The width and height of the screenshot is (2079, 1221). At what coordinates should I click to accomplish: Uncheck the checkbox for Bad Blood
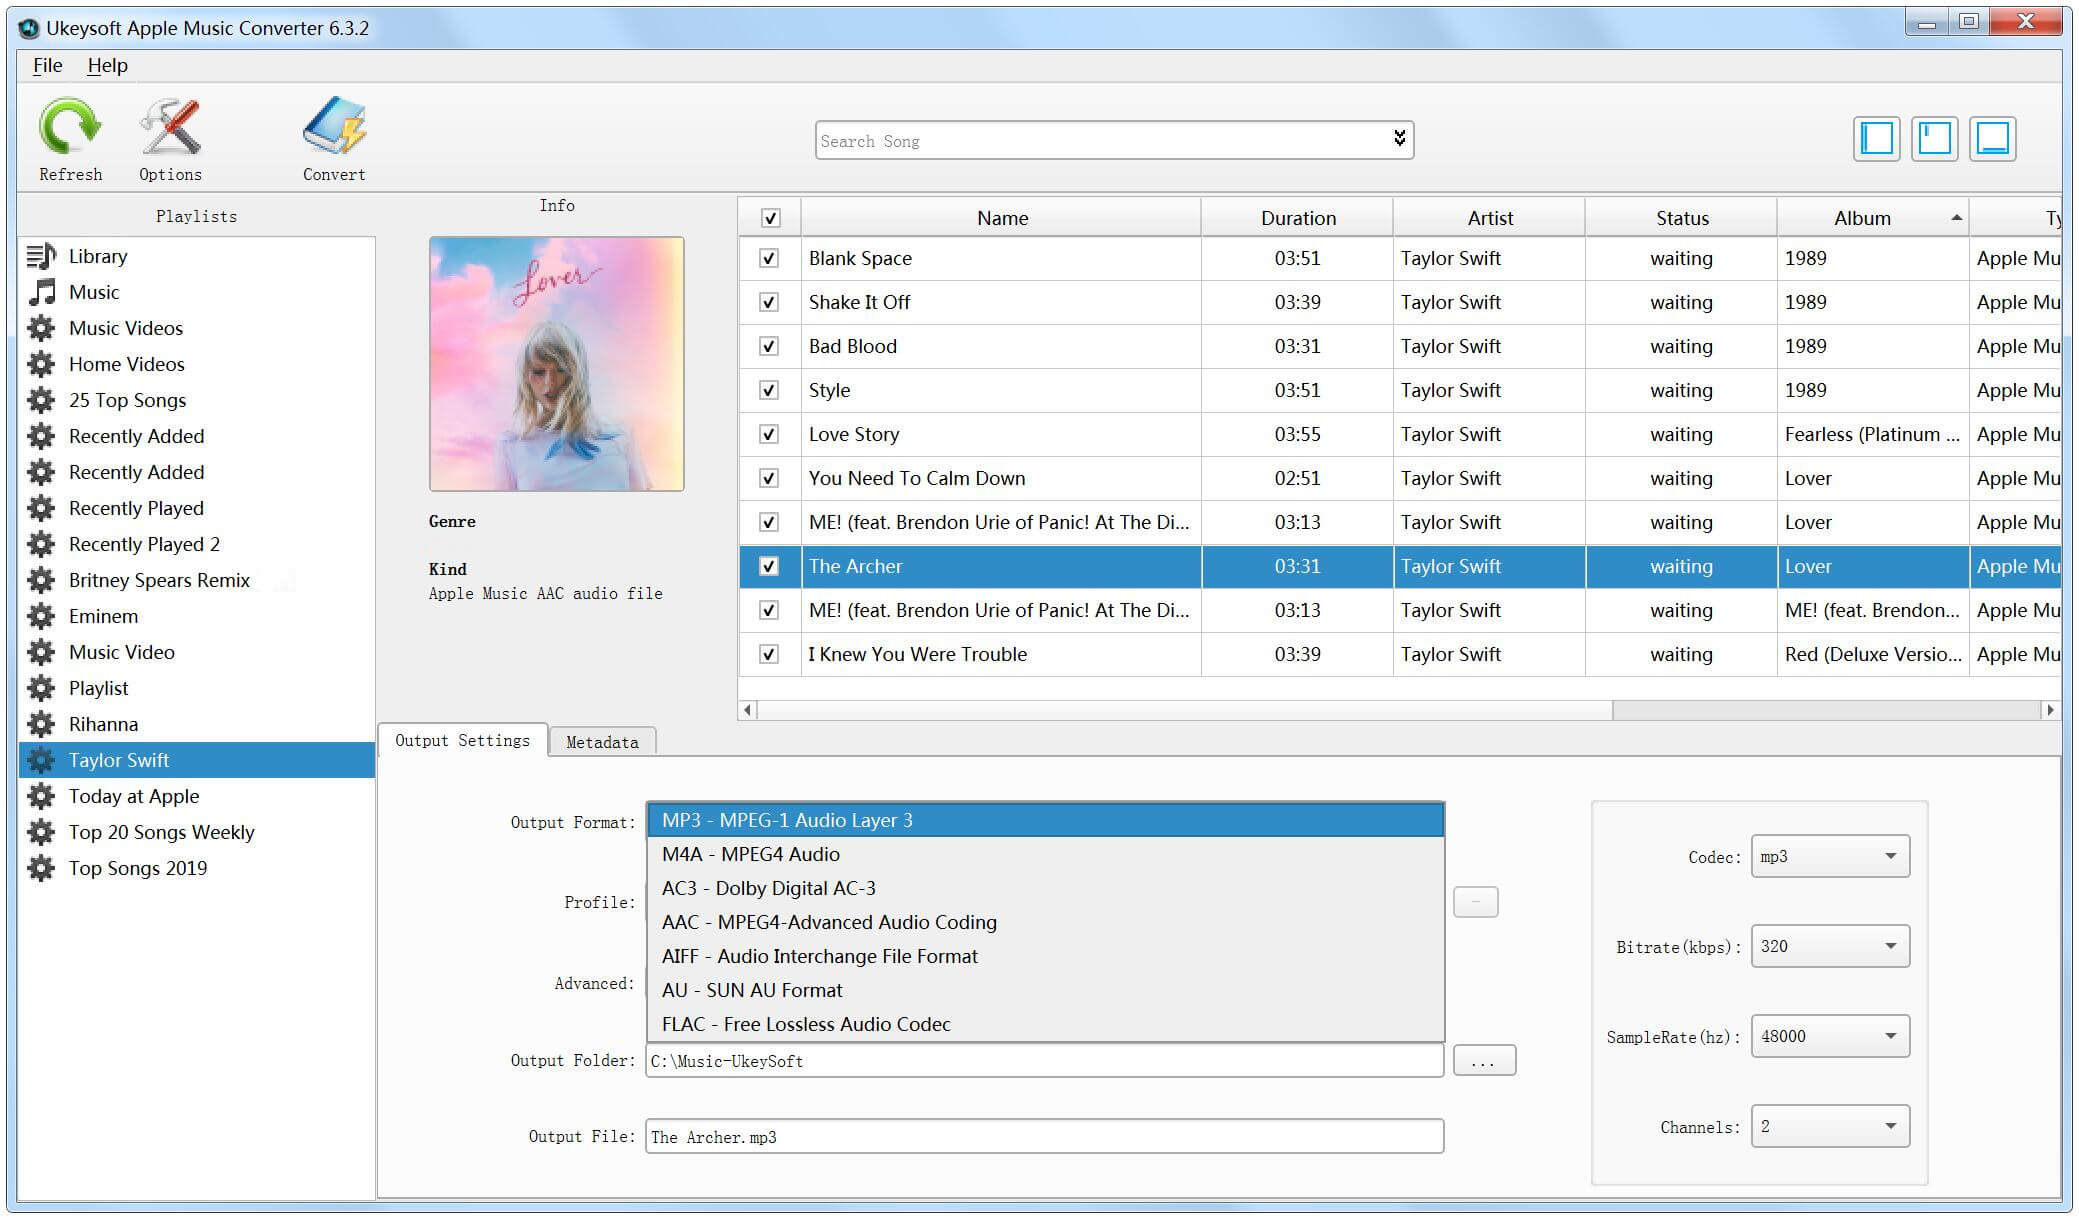[x=769, y=346]
